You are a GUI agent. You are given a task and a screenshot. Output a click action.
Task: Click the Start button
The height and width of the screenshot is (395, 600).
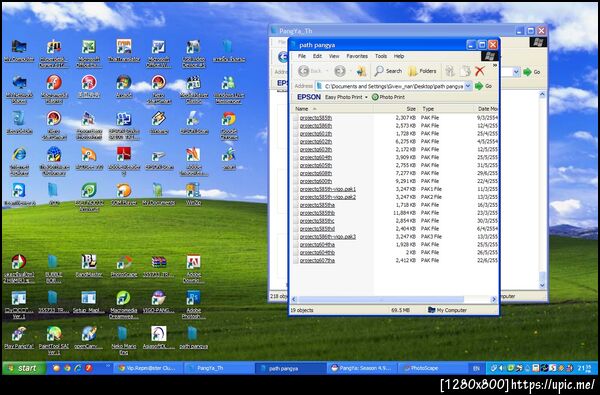24,368
